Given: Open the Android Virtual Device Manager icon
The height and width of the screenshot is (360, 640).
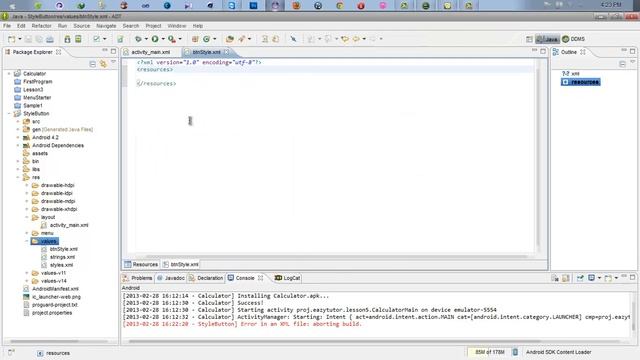Looking at the screenshot, I should point(78,39).
